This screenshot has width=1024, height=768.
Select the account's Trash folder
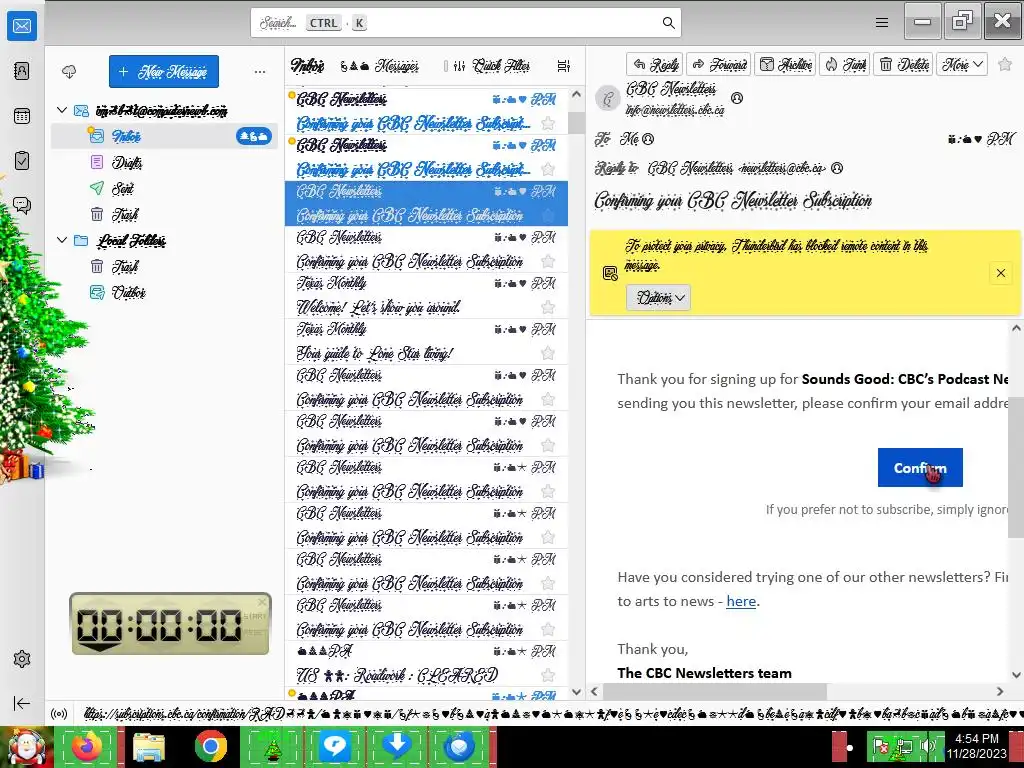tap(165, 214)
